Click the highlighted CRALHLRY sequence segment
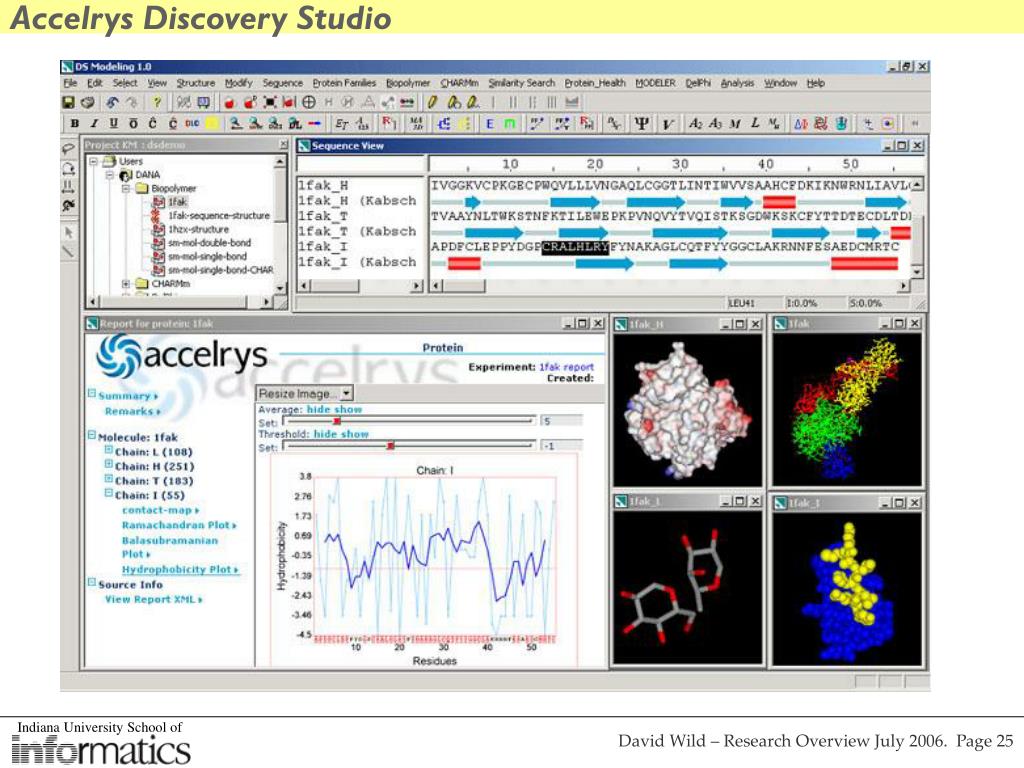1024x768 pixels. coord(575,247)
